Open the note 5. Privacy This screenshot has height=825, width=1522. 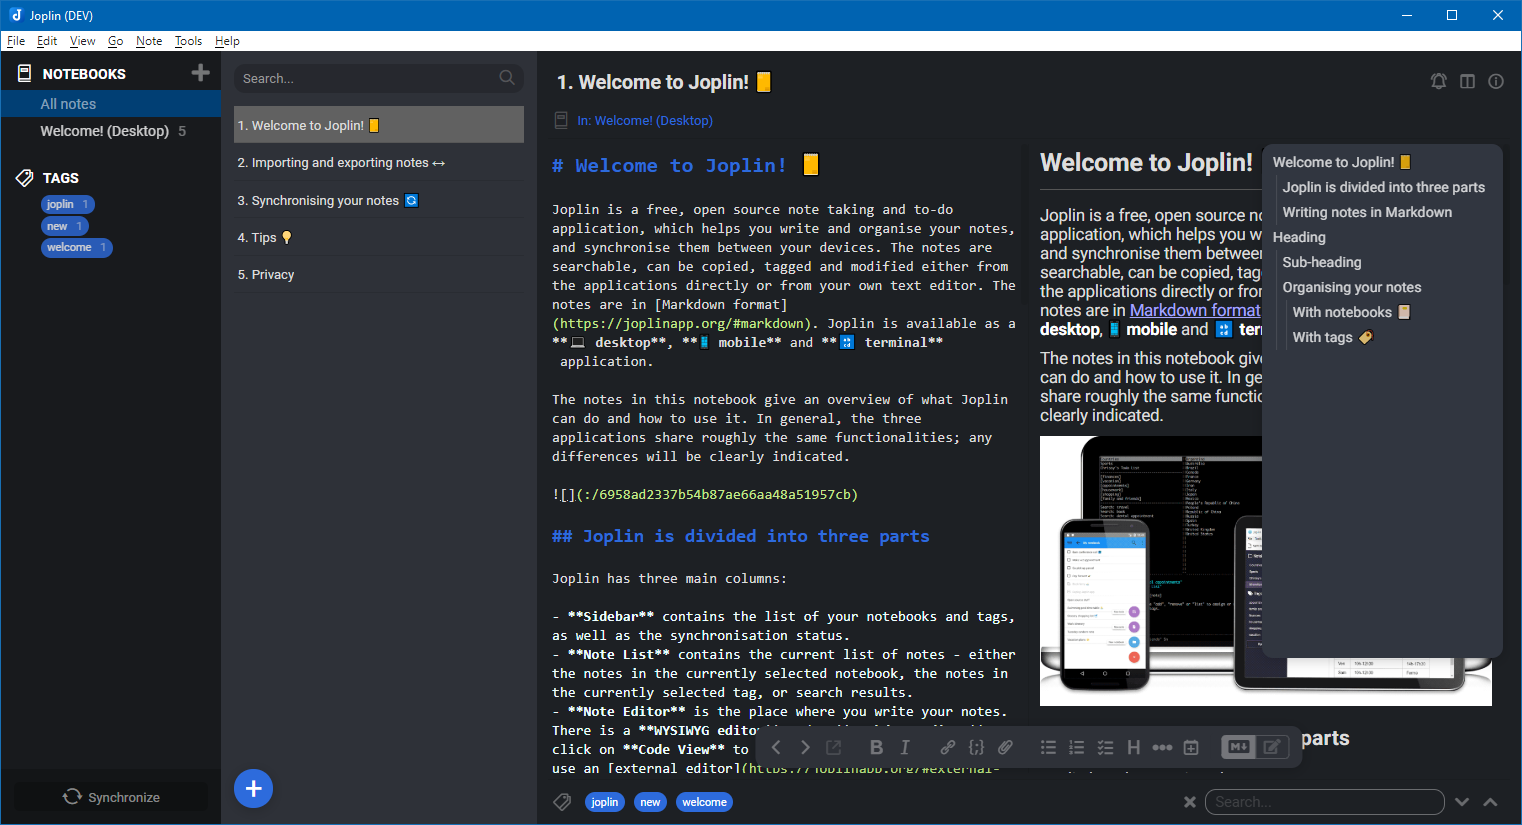pos(379,274)
